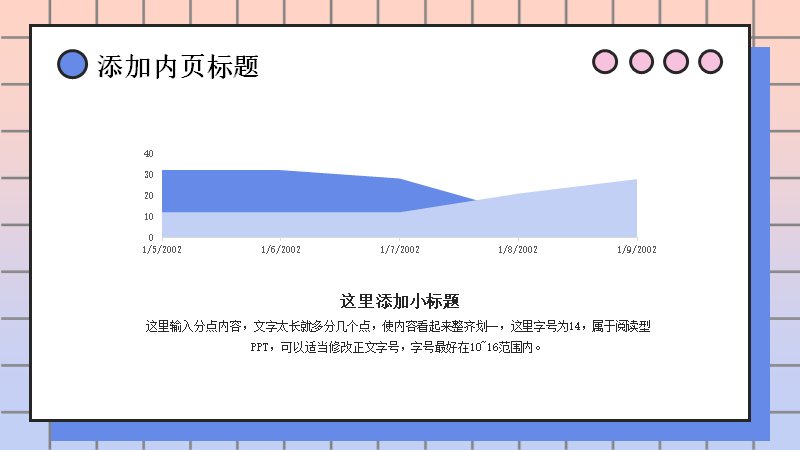Select the slide title '添加内页标题'
The height and width of the screenshot is (450, 800).
point(178,66)
